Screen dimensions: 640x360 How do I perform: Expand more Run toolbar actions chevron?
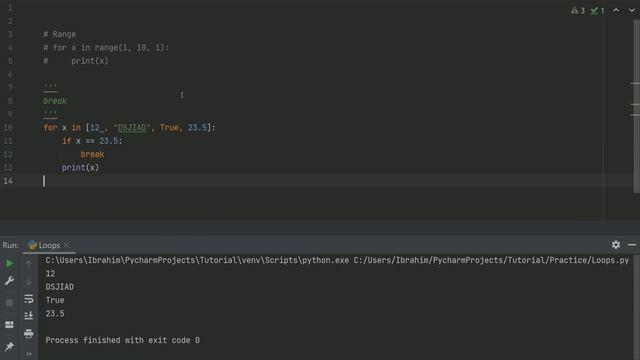click(x=29, y=354)
